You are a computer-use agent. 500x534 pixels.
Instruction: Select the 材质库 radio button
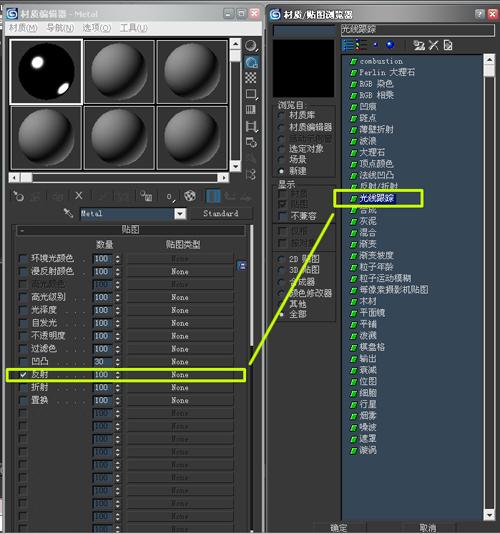281,116
